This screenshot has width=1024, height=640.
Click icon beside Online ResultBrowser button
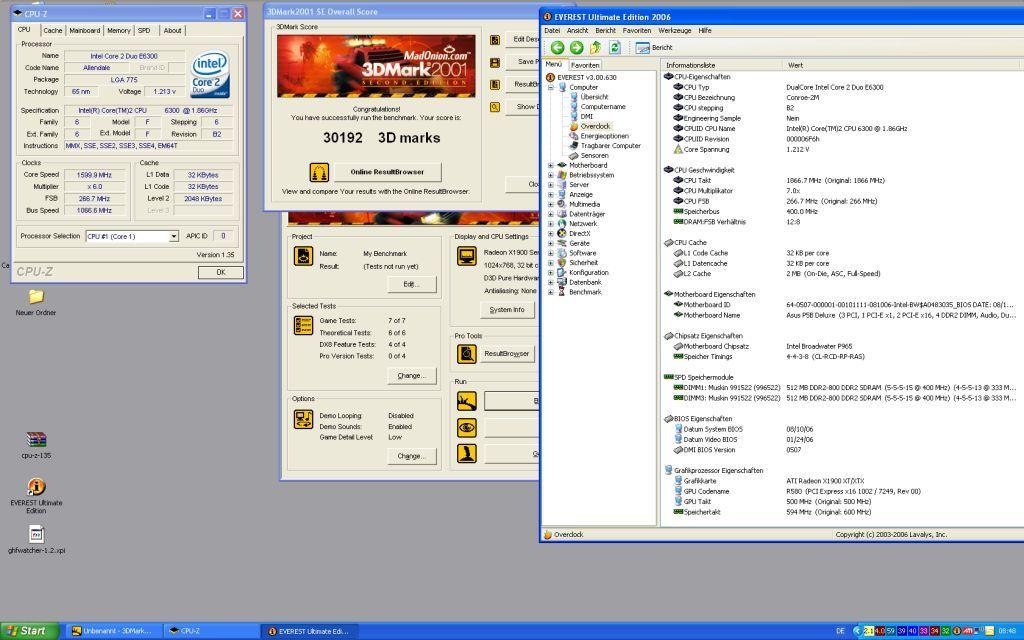319,172
